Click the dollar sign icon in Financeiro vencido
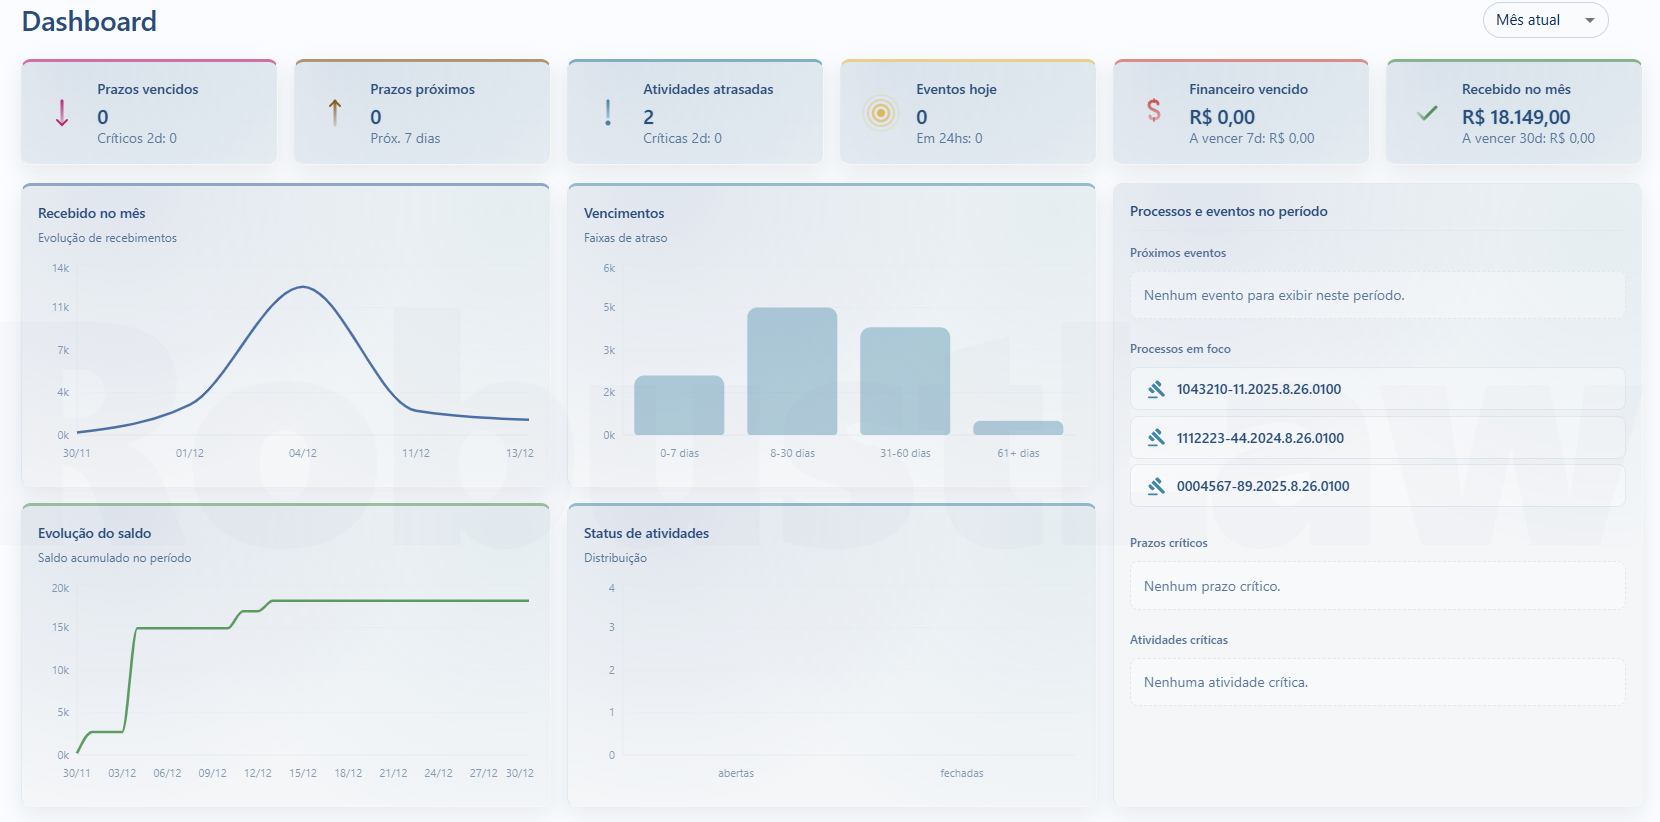This screenshot has width=1660, height=822. (1154, 111)
